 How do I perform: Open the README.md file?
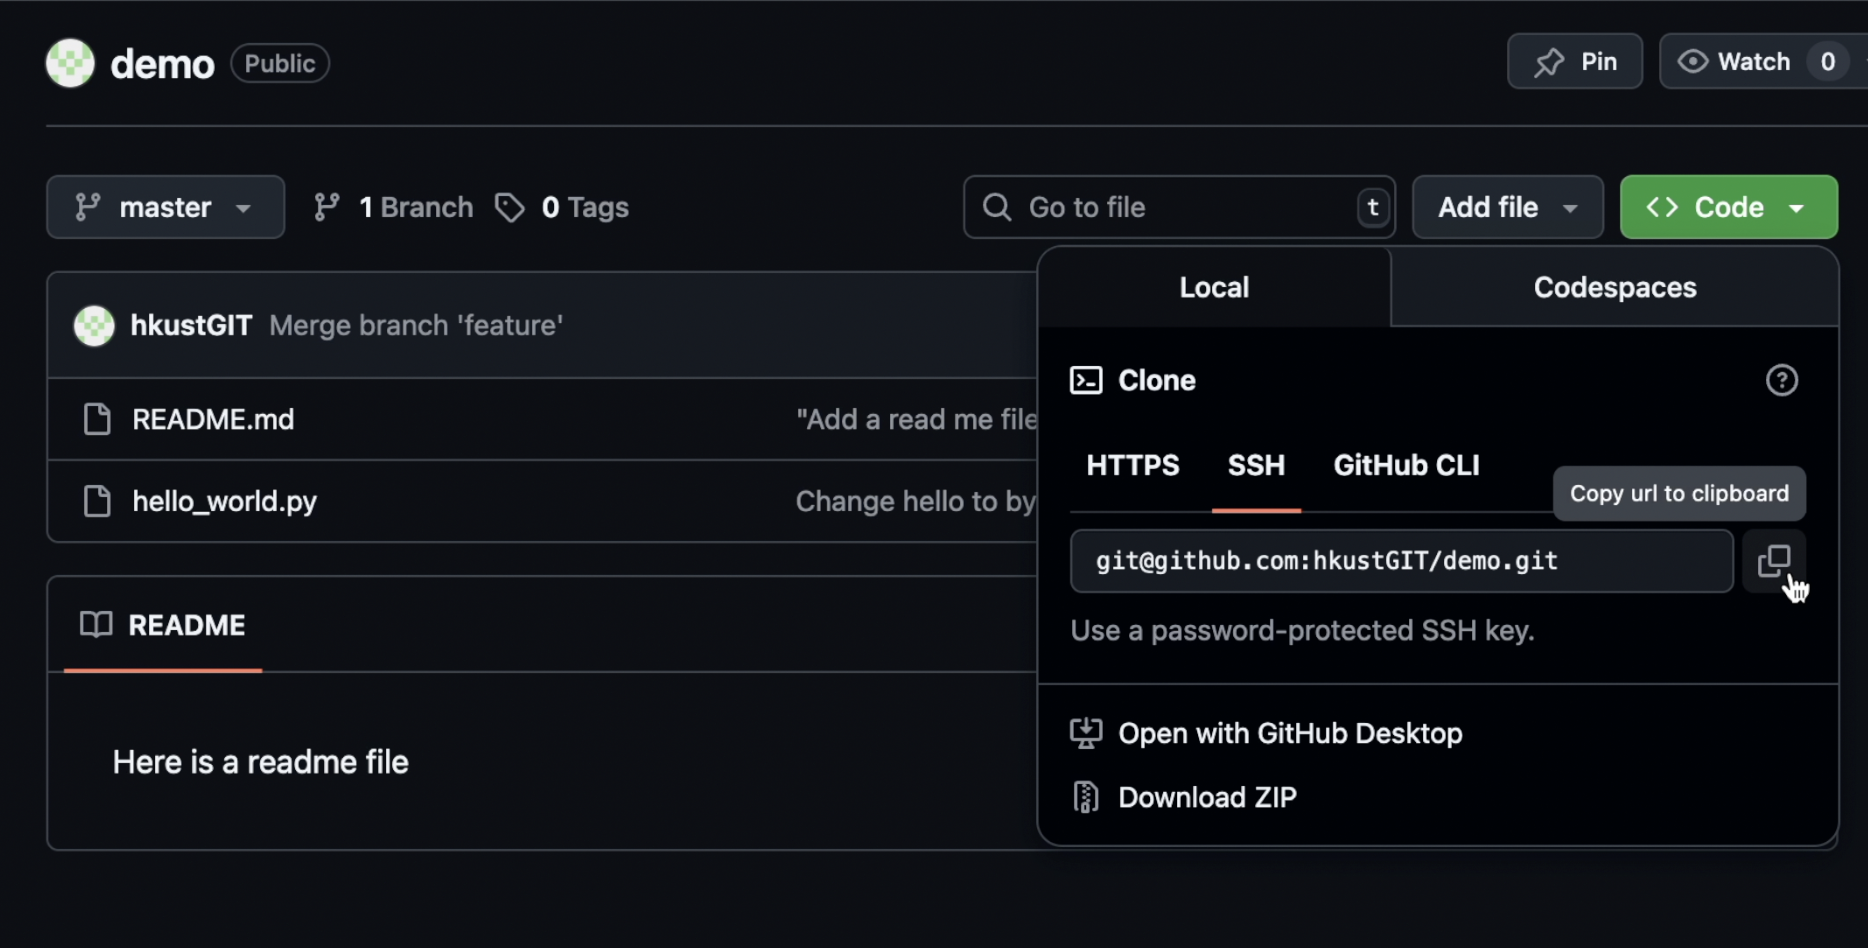213,419
